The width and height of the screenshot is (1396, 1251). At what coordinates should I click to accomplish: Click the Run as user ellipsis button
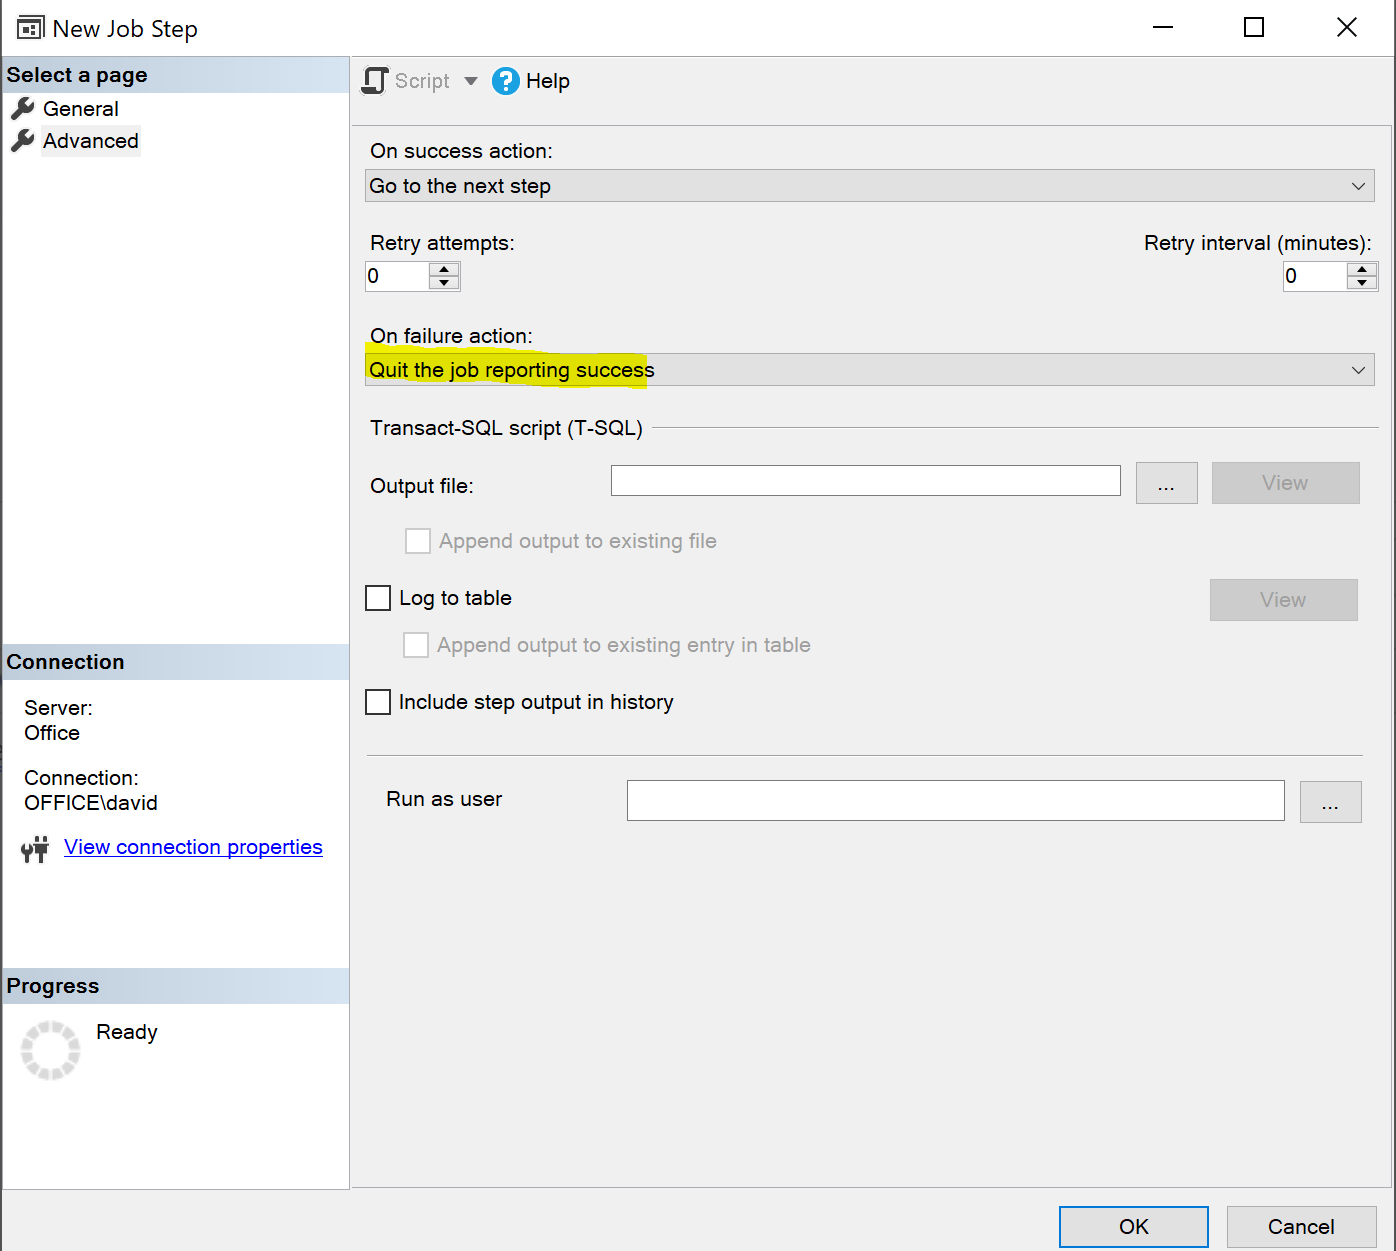click(x=1330, y=801)
